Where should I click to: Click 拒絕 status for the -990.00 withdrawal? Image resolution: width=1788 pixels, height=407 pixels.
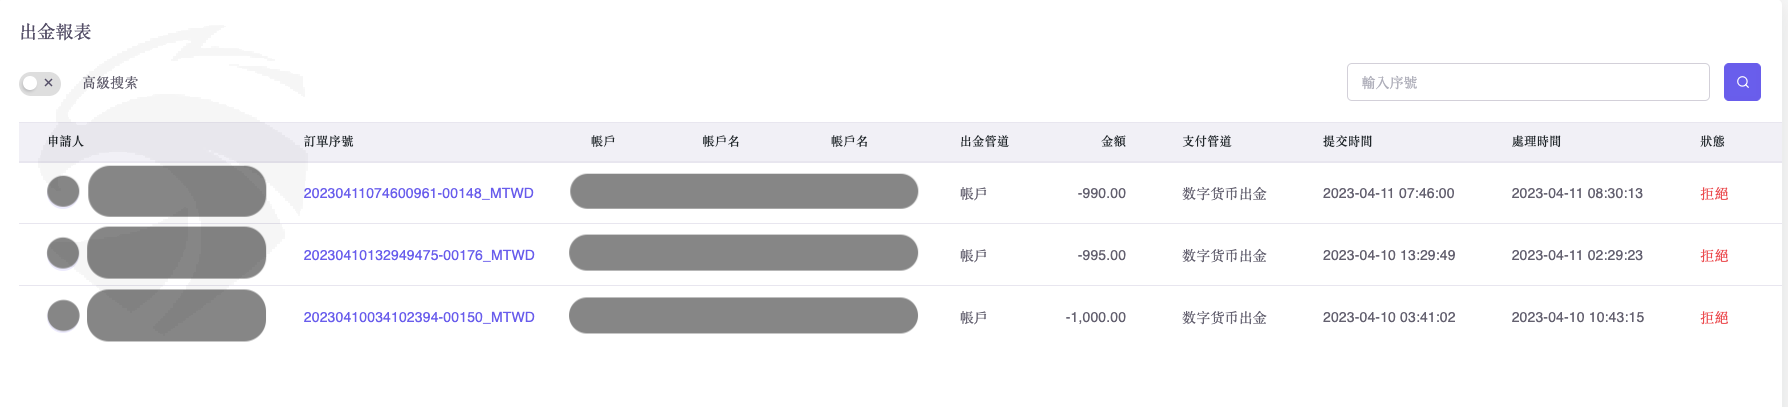(1714, 193)
